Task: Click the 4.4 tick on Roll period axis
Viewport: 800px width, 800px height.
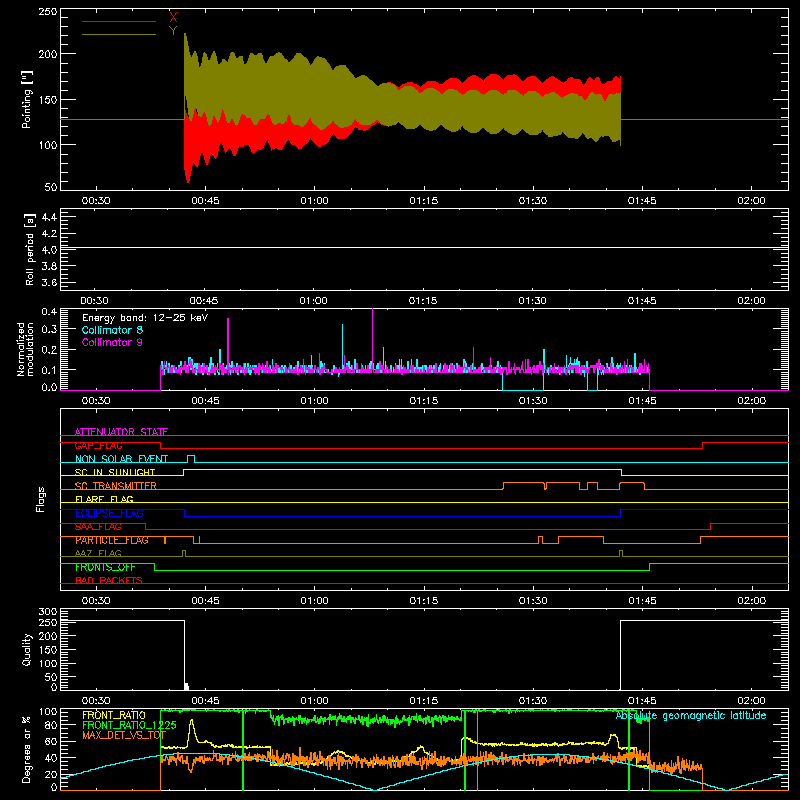Action: [x=49, y=217]
